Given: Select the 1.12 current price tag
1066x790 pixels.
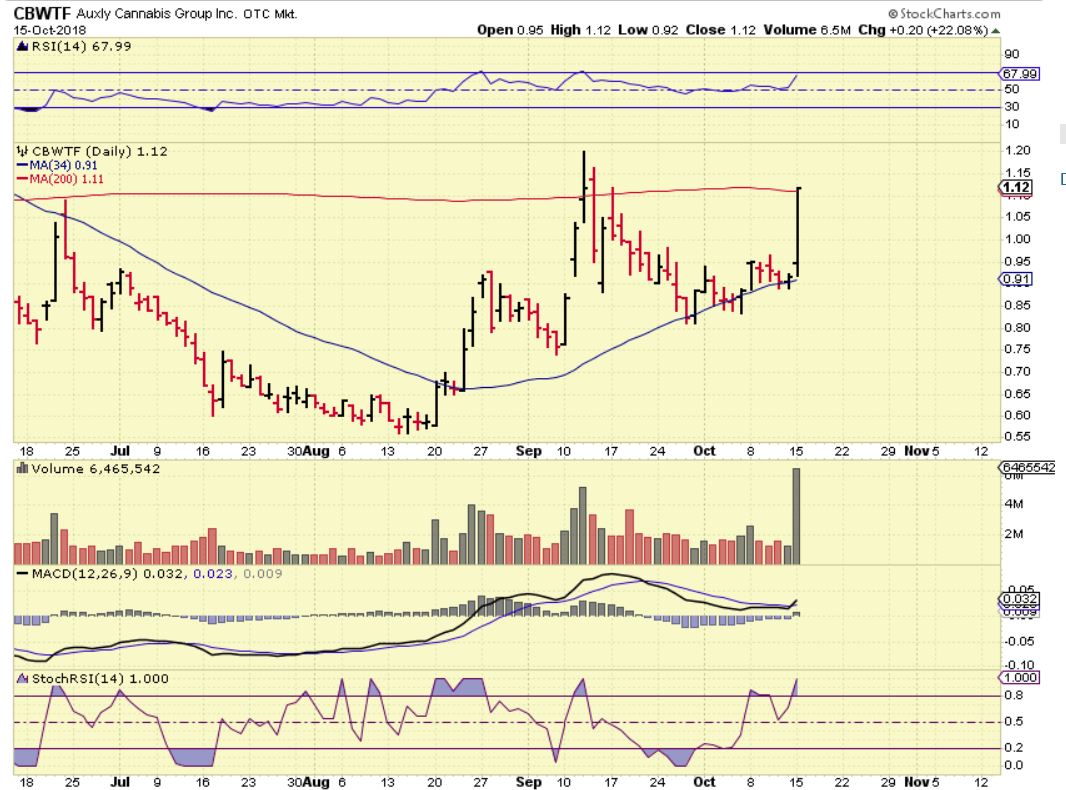Looking at the screenshot, I should [x=1015, y=187].
